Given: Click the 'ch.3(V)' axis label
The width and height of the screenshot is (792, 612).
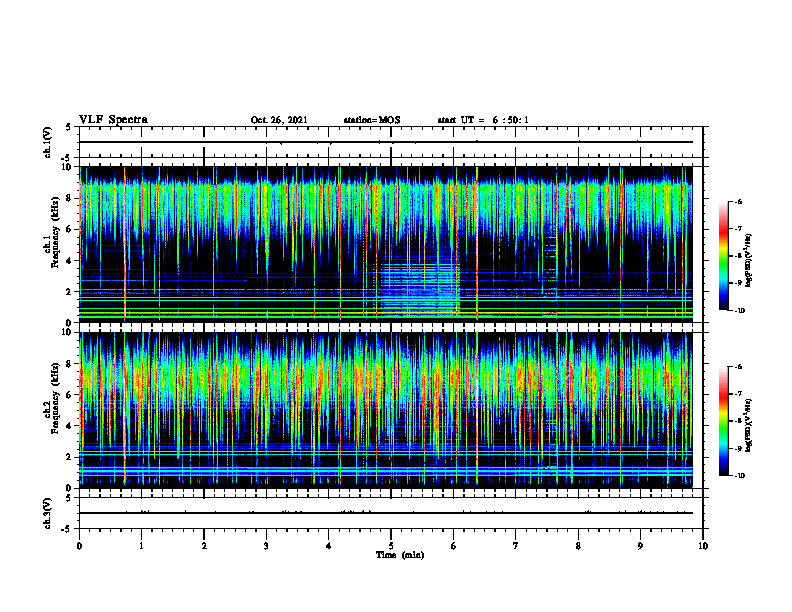Looking at the screenshot, I should tap(47, 514).
